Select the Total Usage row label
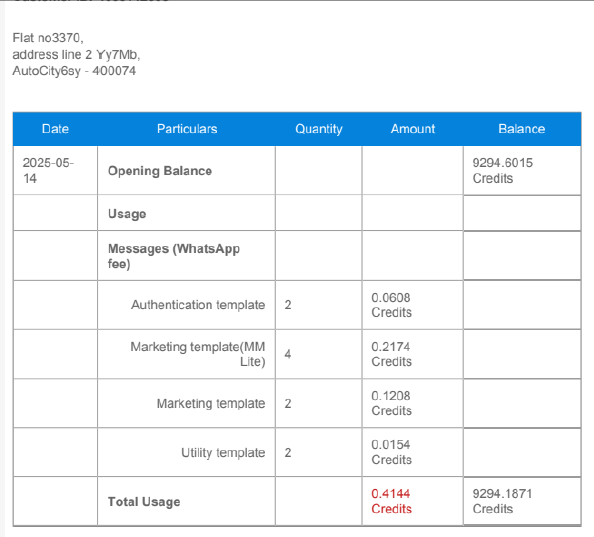 pos(144,502)
